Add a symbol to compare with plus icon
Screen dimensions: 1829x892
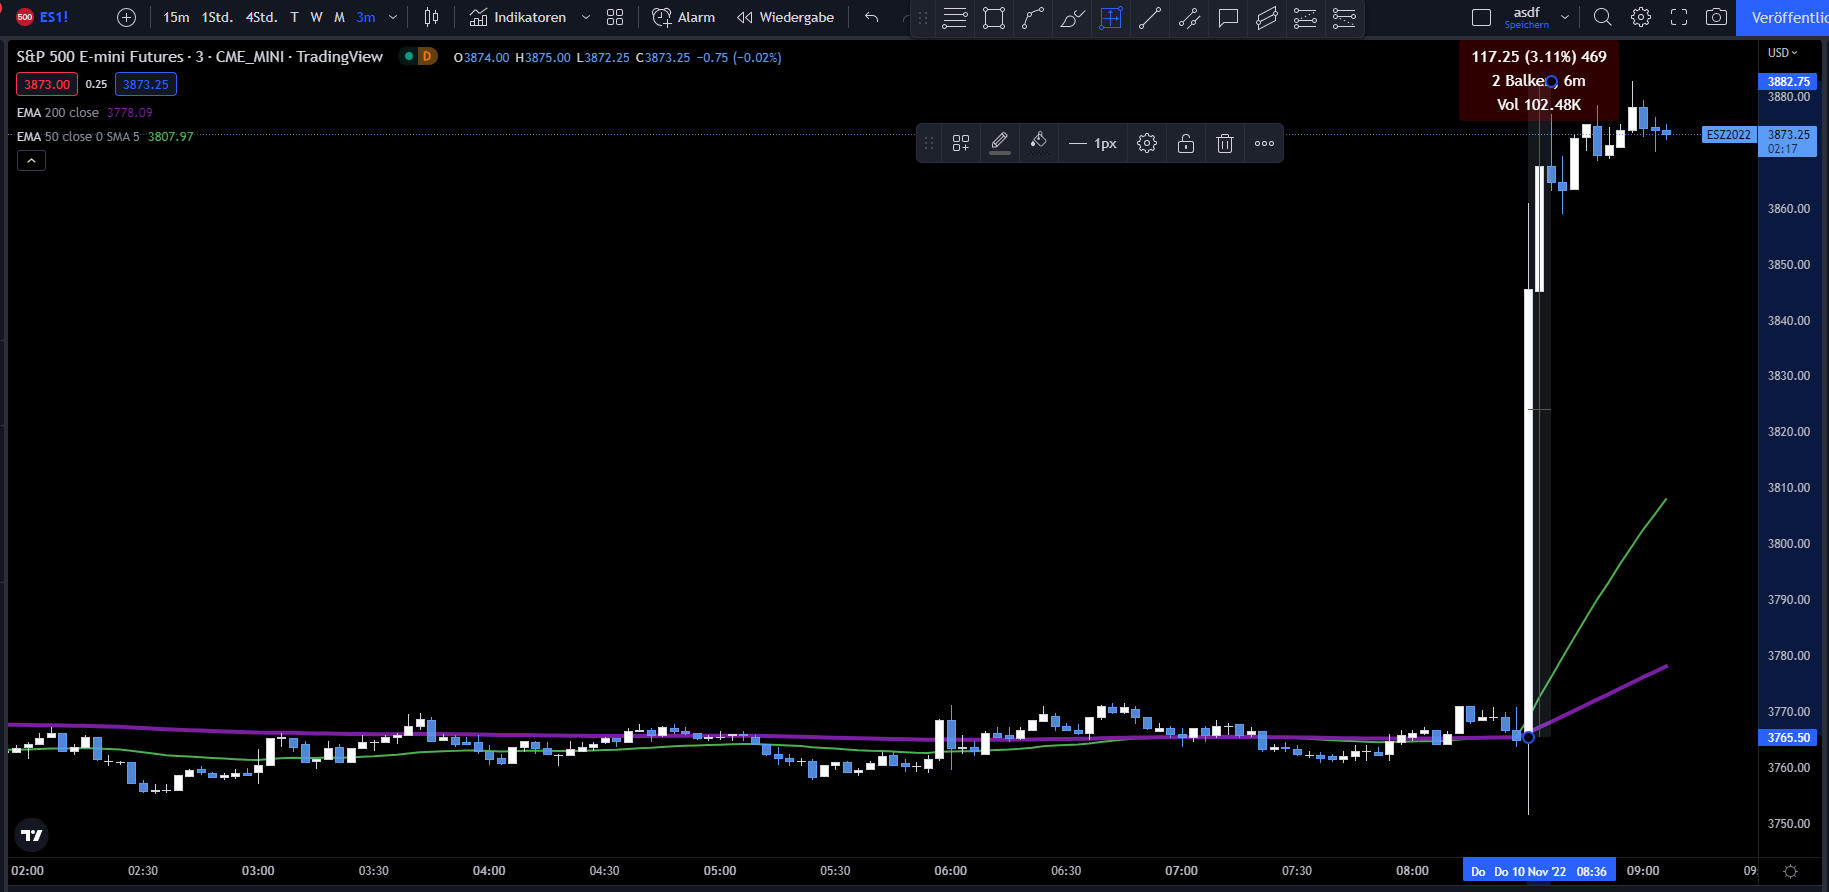[x=126, y=17]
